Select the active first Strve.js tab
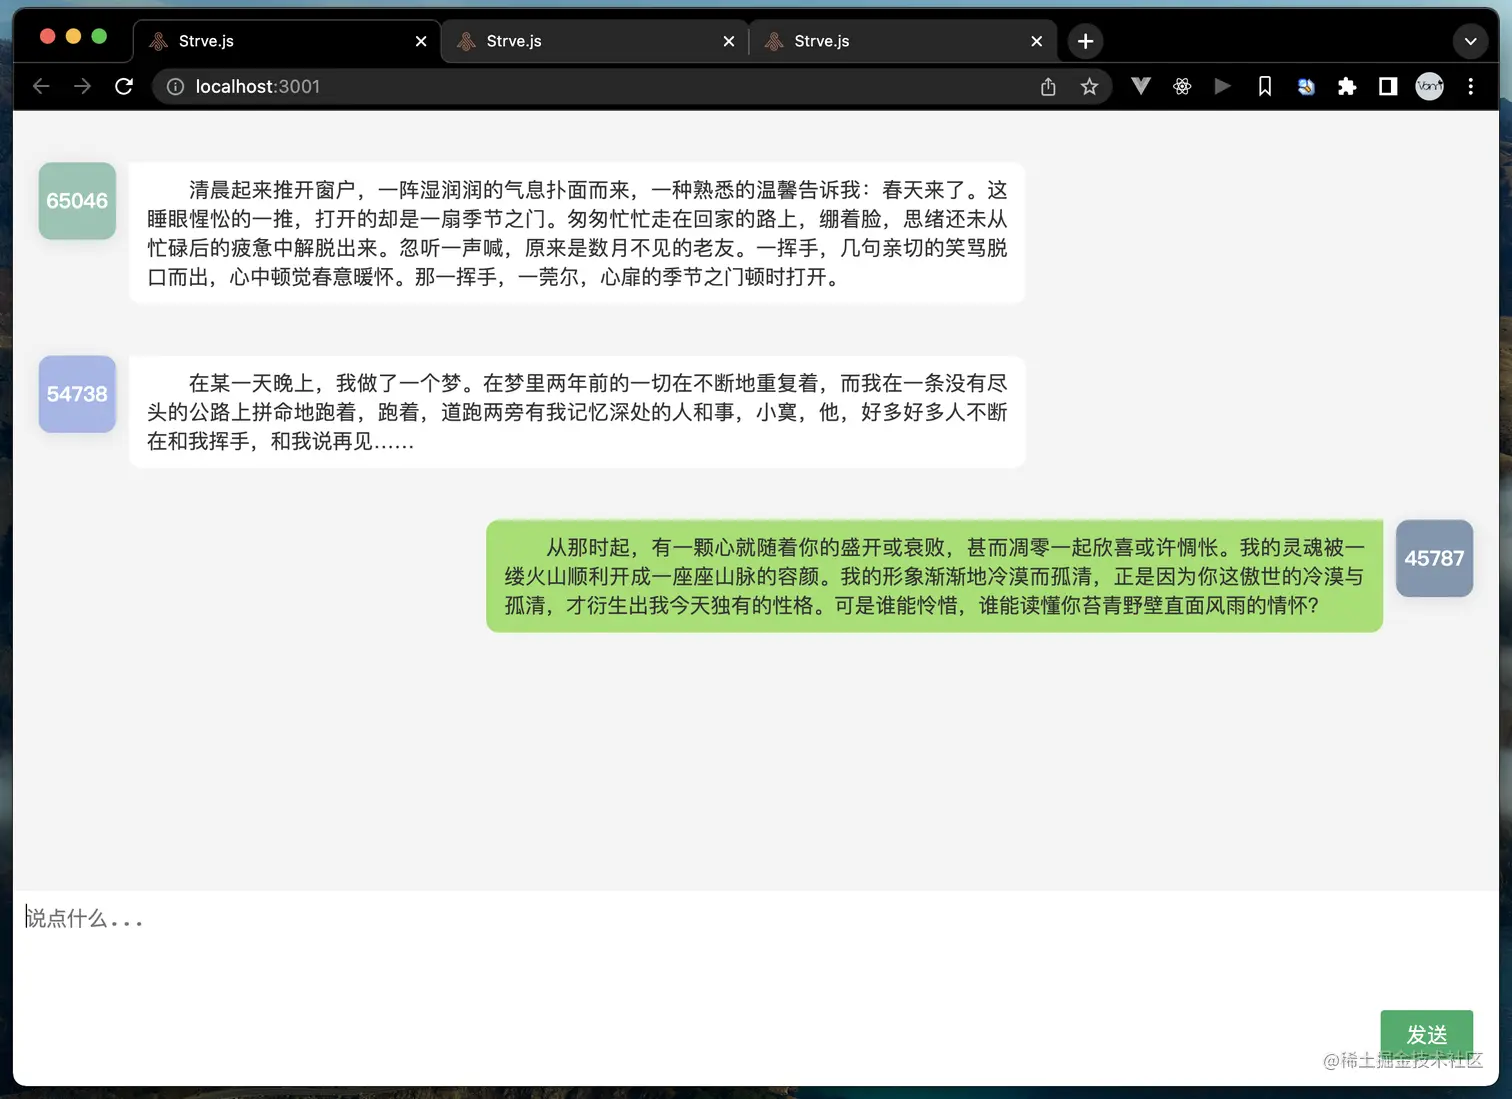The width and height of the screenshot is (1512, 1099). click(287, 41)
